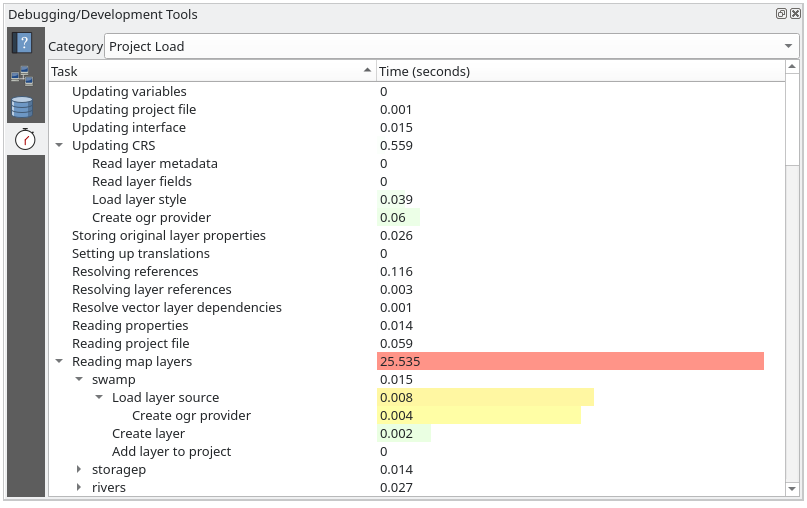Collapse the Load layer source node
Screen dimensions: 807x508
click(x=99, y=398)
